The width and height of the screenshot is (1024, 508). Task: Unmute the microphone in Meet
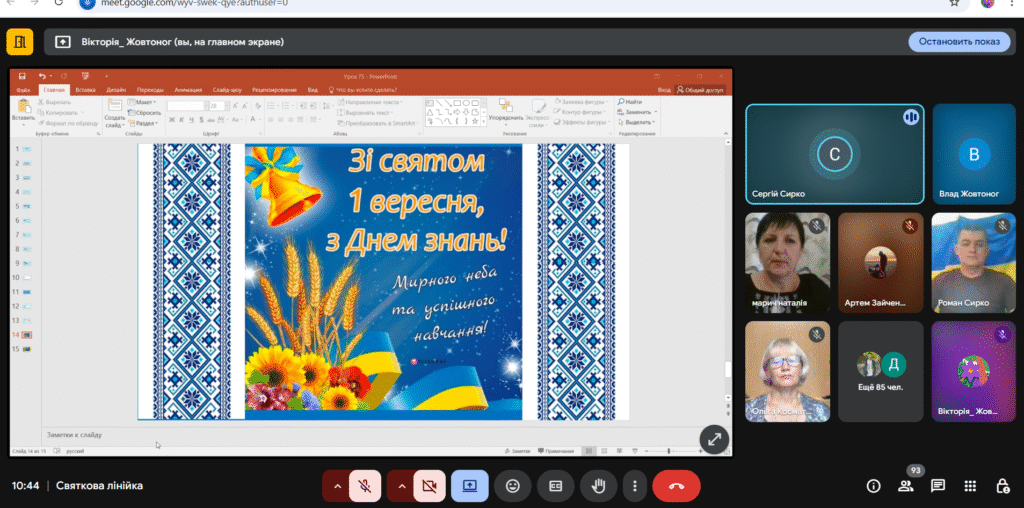[367, 486]
